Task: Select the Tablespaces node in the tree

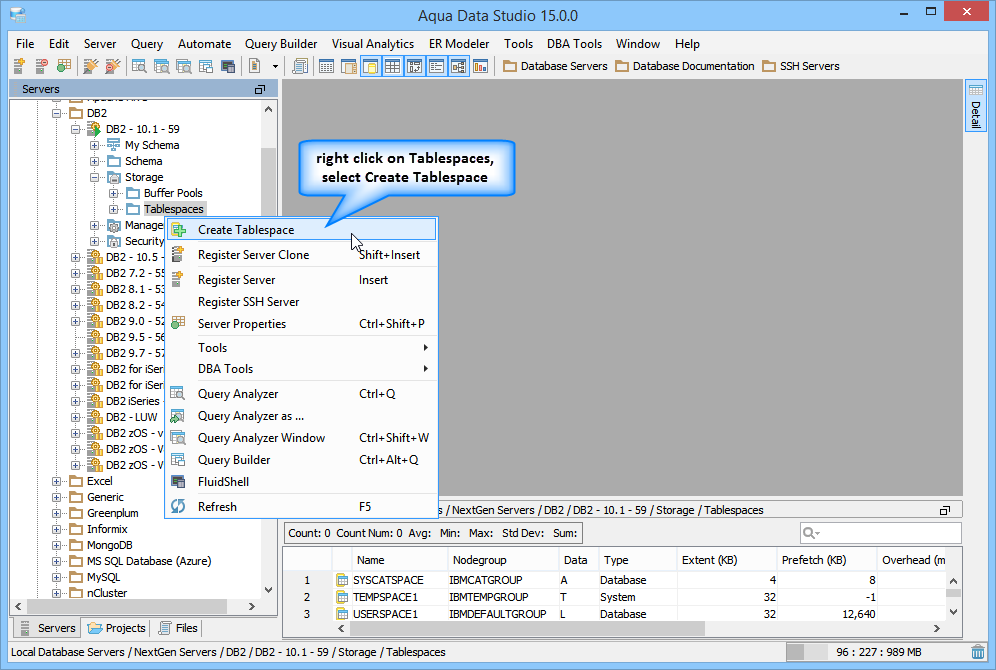Action: 173,209
